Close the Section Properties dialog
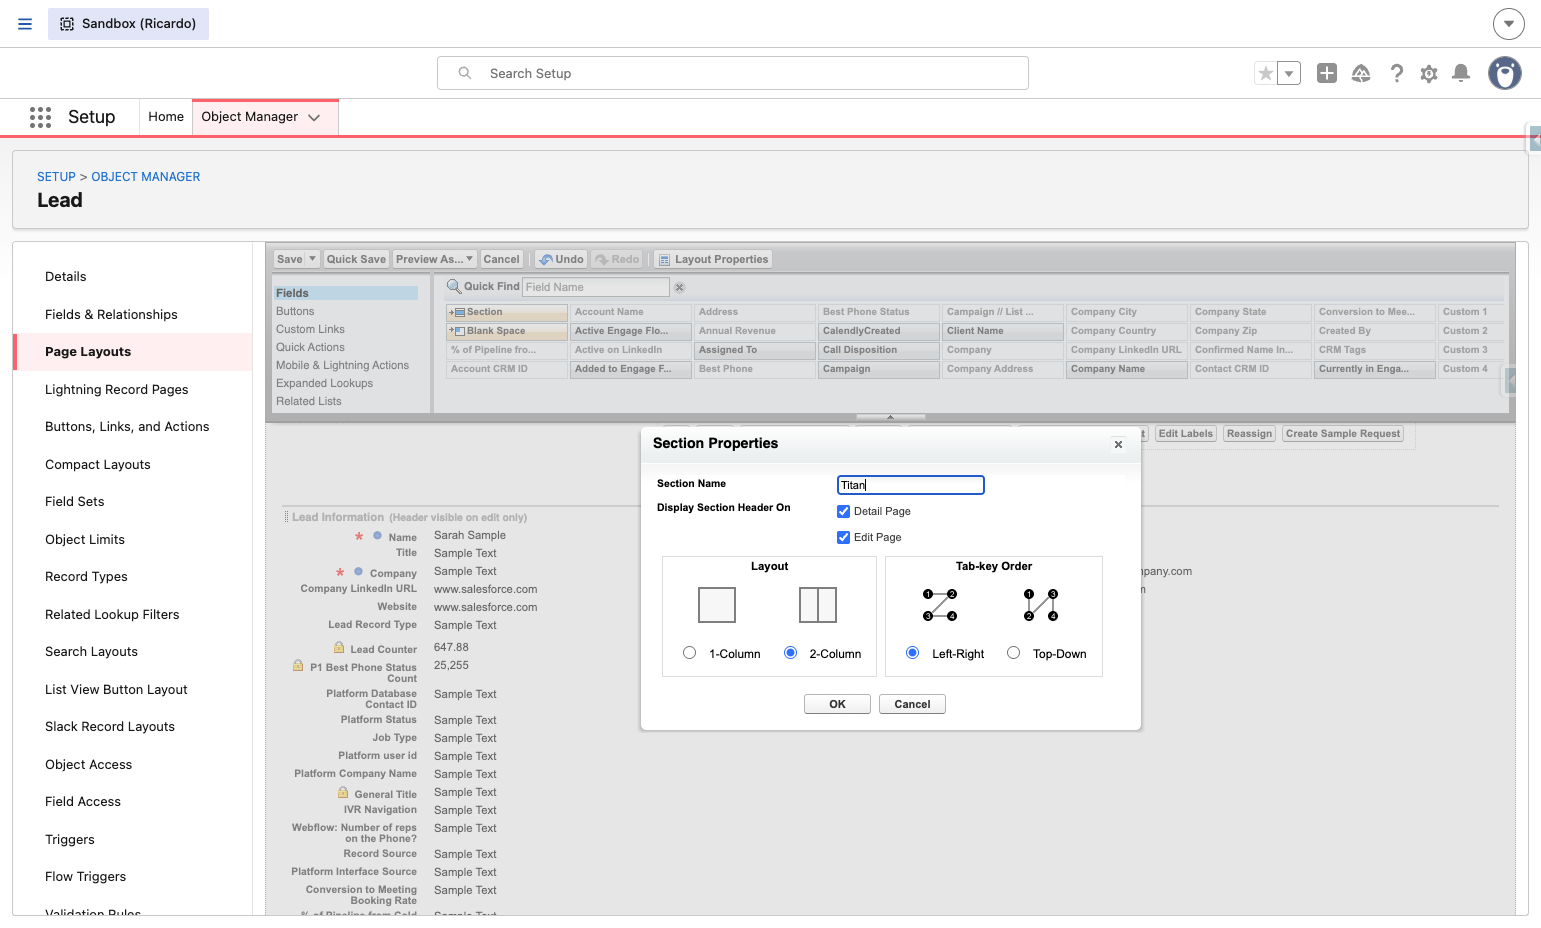The height and width of the screenshot is (928, 1541). 1118,445
